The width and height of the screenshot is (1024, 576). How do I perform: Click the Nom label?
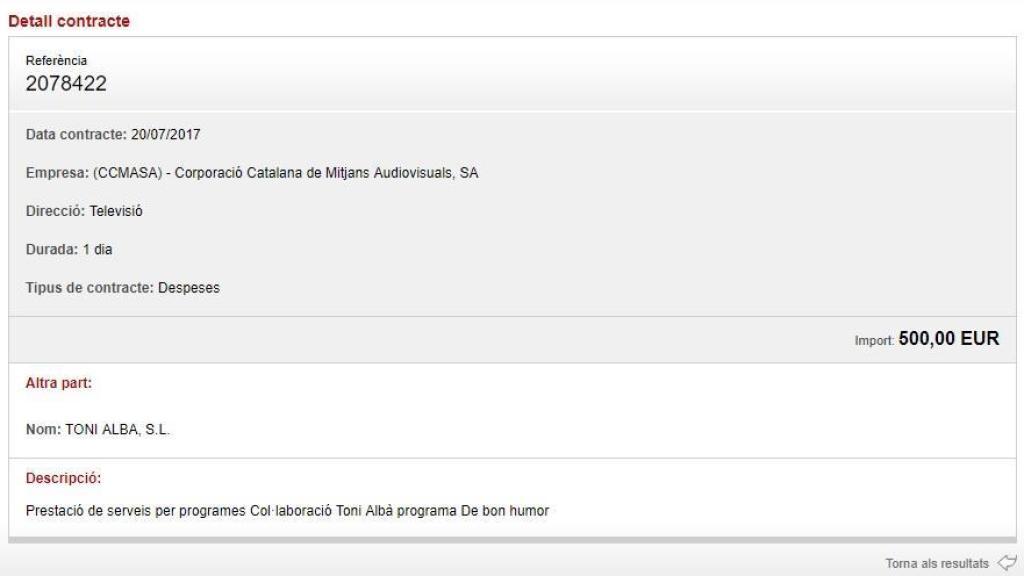click(x=42, y=430)
